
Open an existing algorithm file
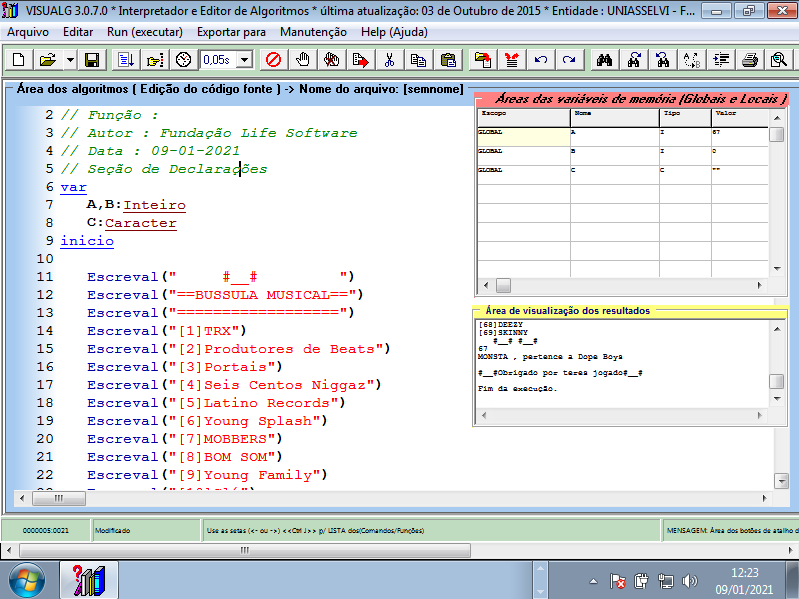[48, 60]
